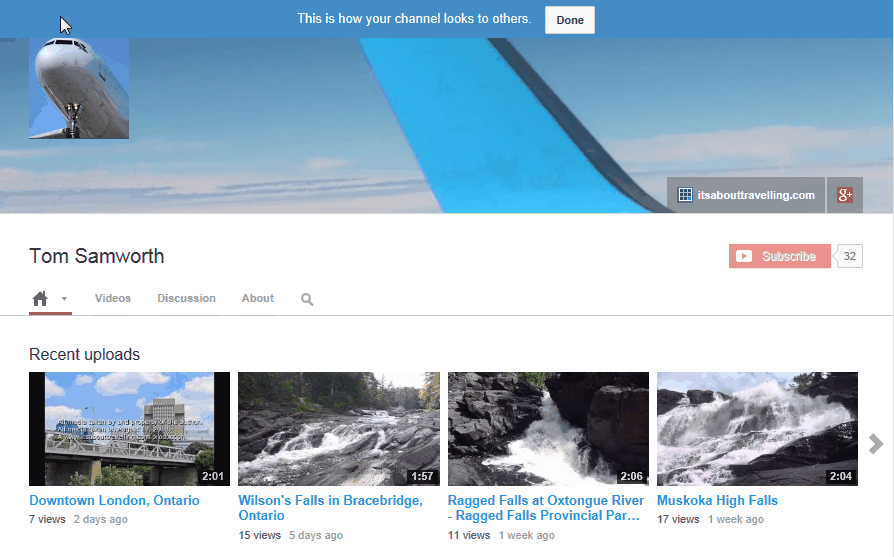
Task: Switch to the Videos tab
Action: pyautogui.click(x=113, y=298)
